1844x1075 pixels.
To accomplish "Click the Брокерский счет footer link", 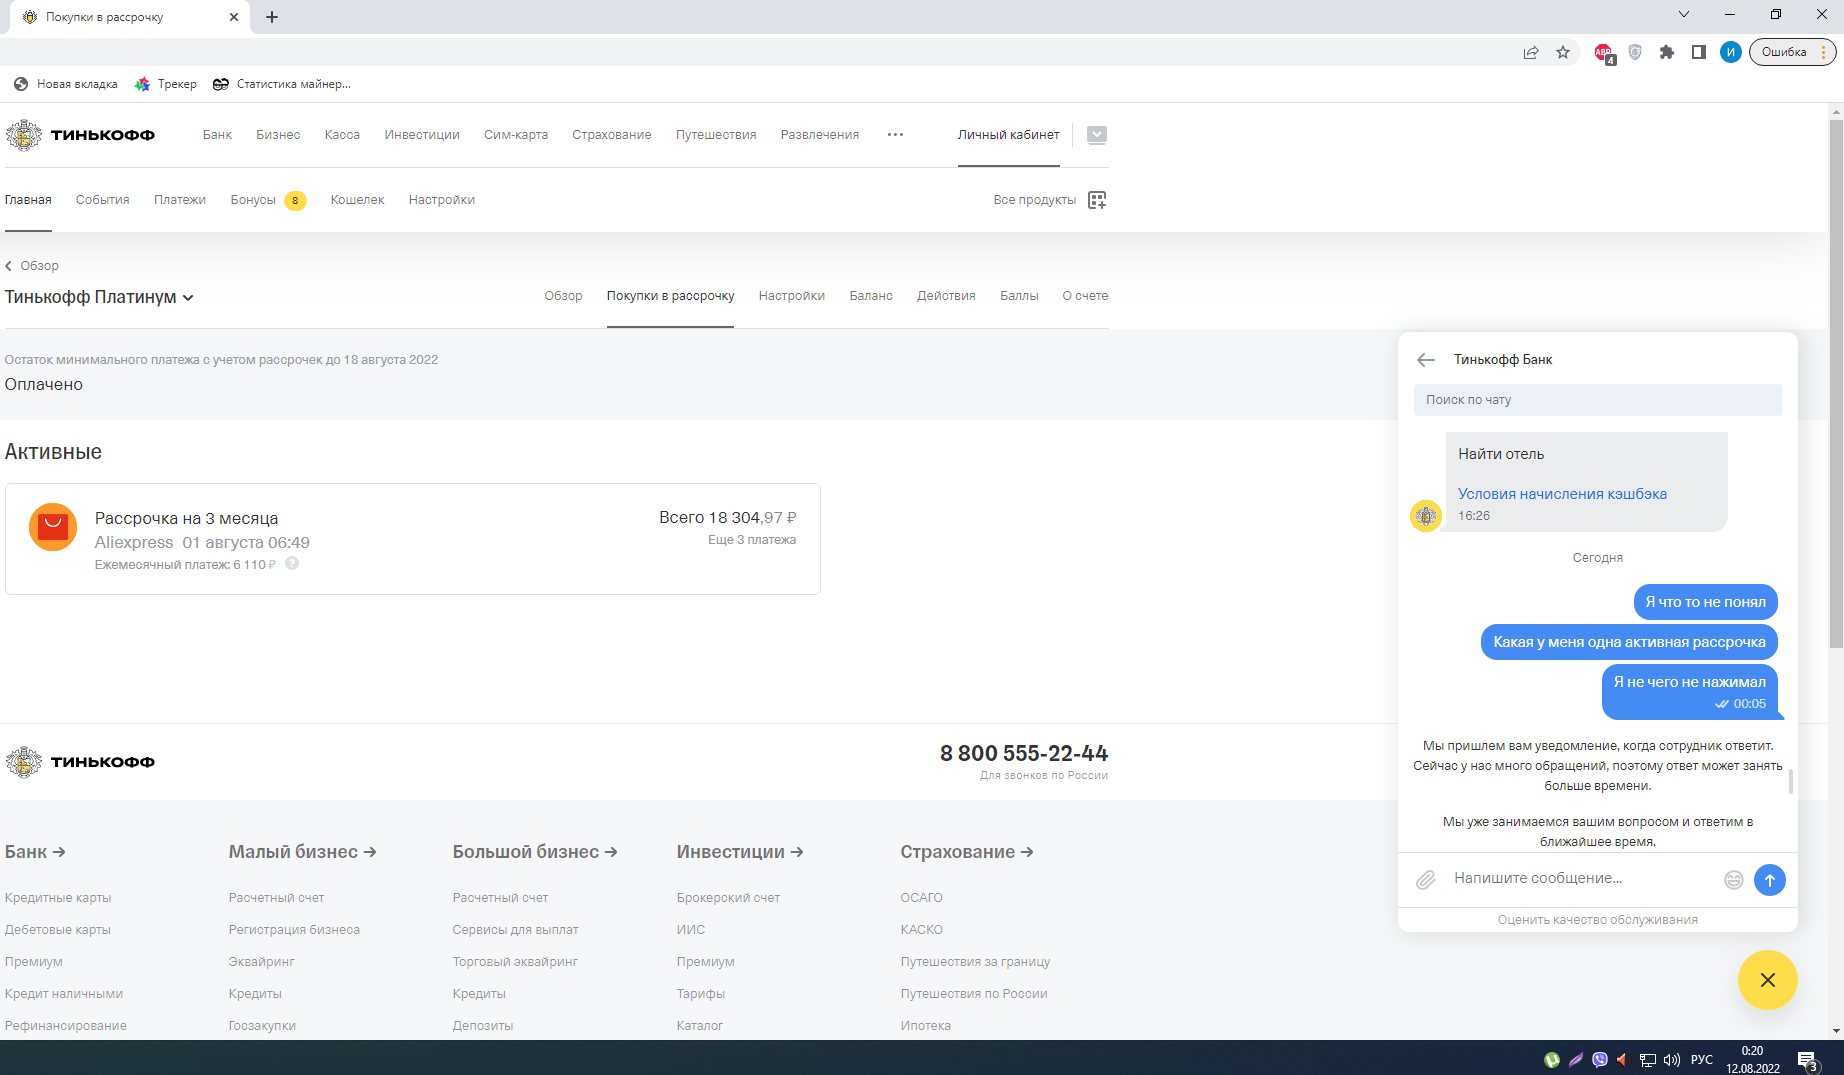I will click(x=728, y=898).
